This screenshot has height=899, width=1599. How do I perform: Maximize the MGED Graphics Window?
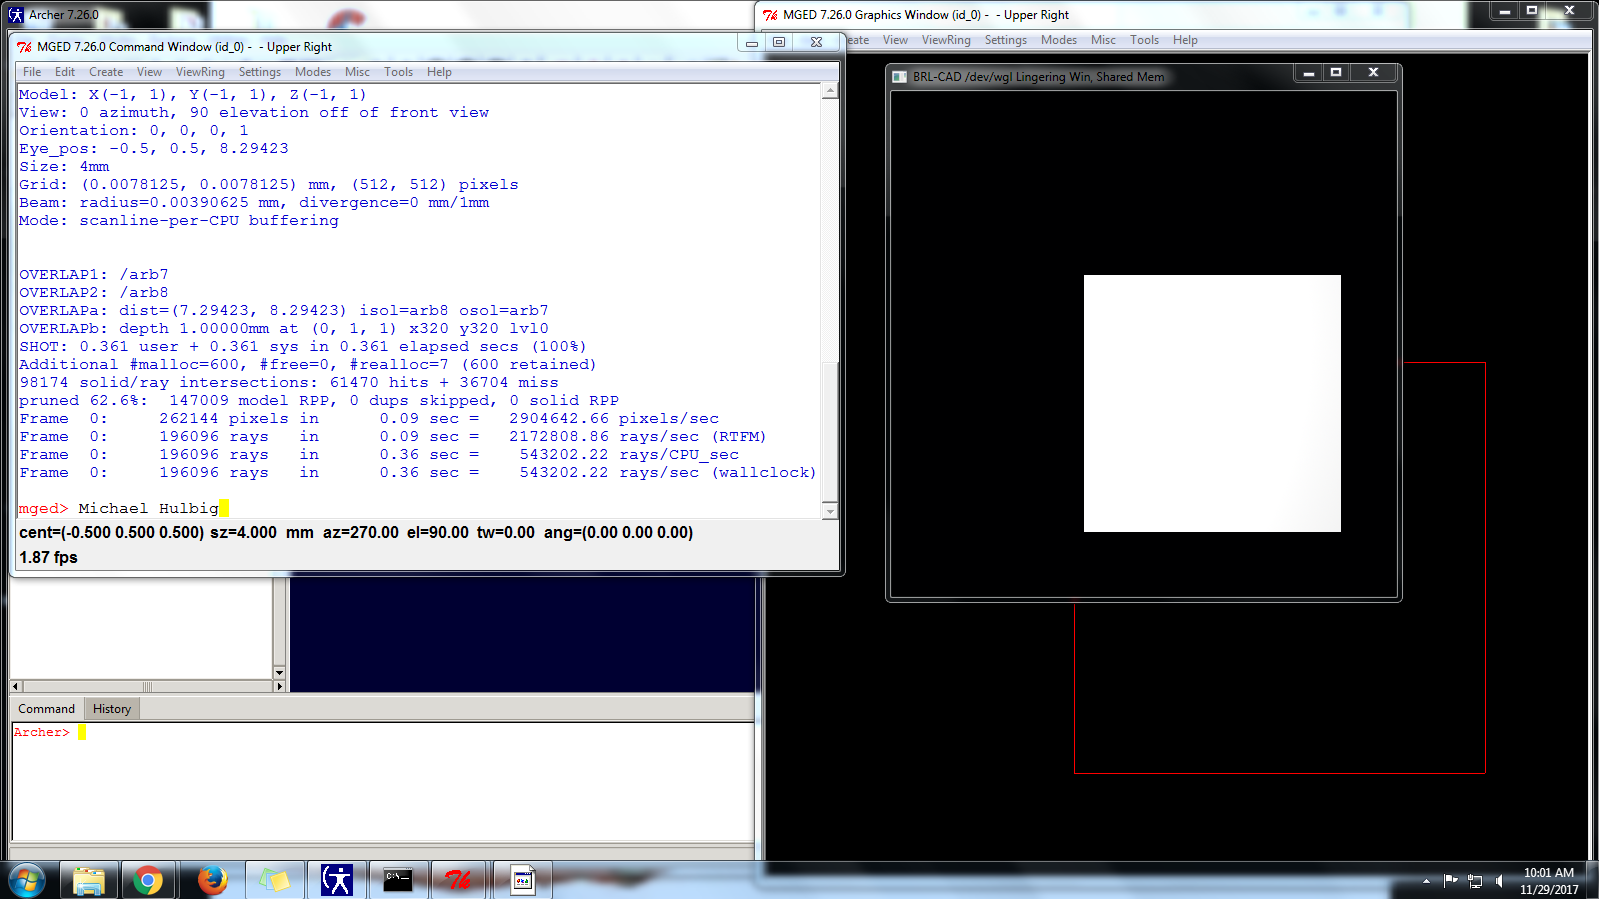(1531, 11)
